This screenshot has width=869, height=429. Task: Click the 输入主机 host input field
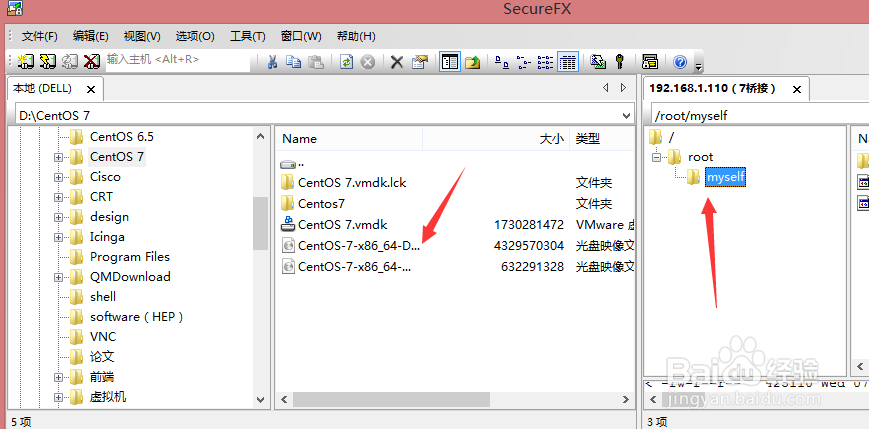click(178, 61)
